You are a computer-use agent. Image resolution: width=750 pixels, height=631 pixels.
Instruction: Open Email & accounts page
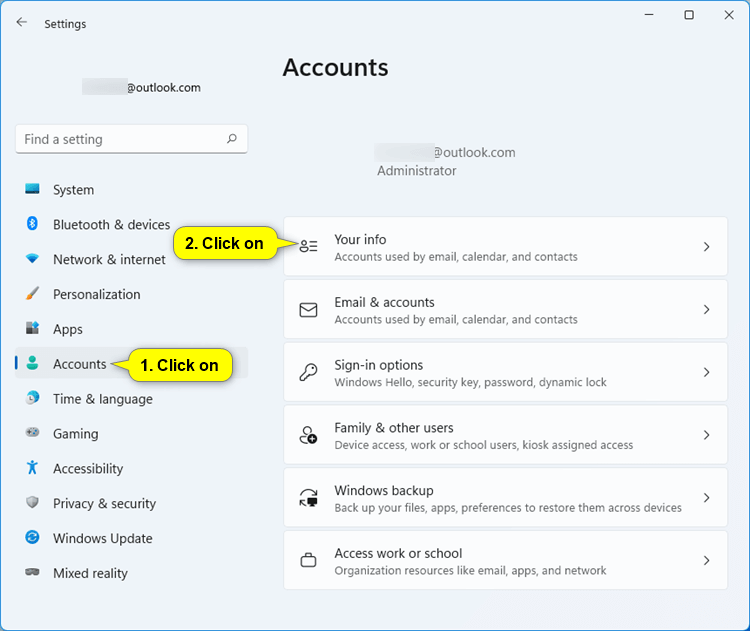[506, 310]
